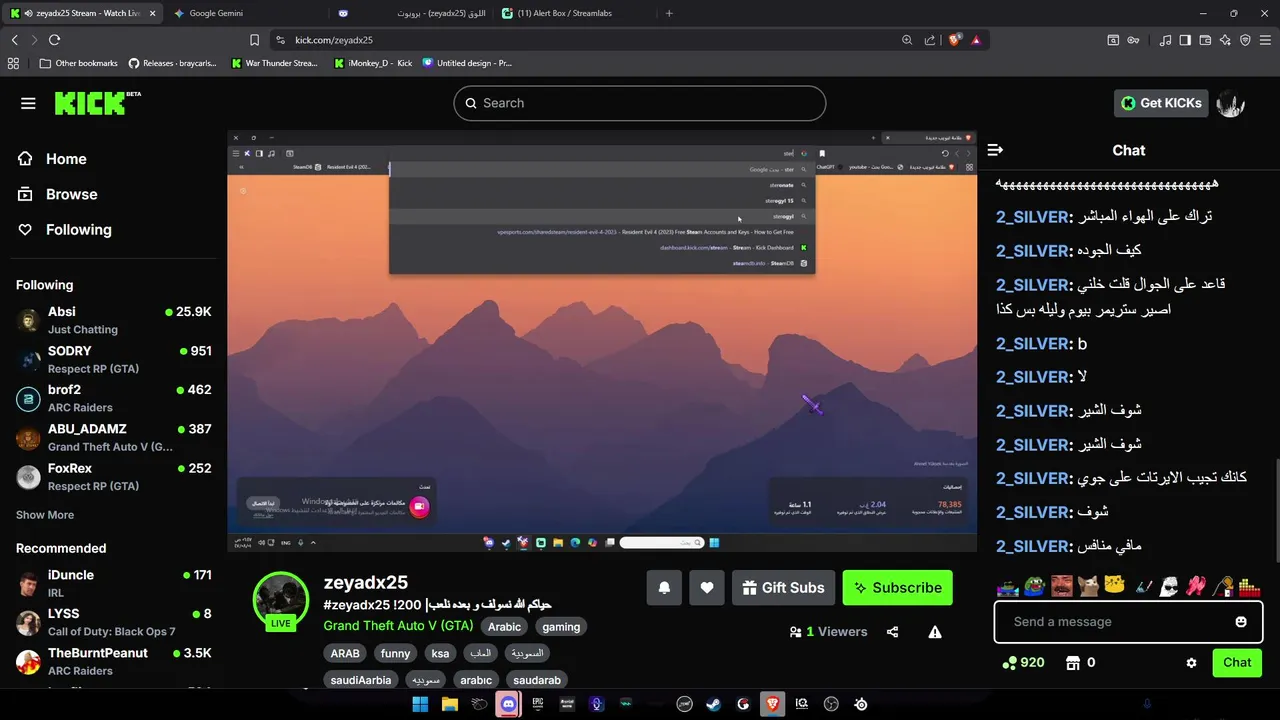Click the 920 channel points balance
Screen dimensions: 1280x720
click(1023, 663)
